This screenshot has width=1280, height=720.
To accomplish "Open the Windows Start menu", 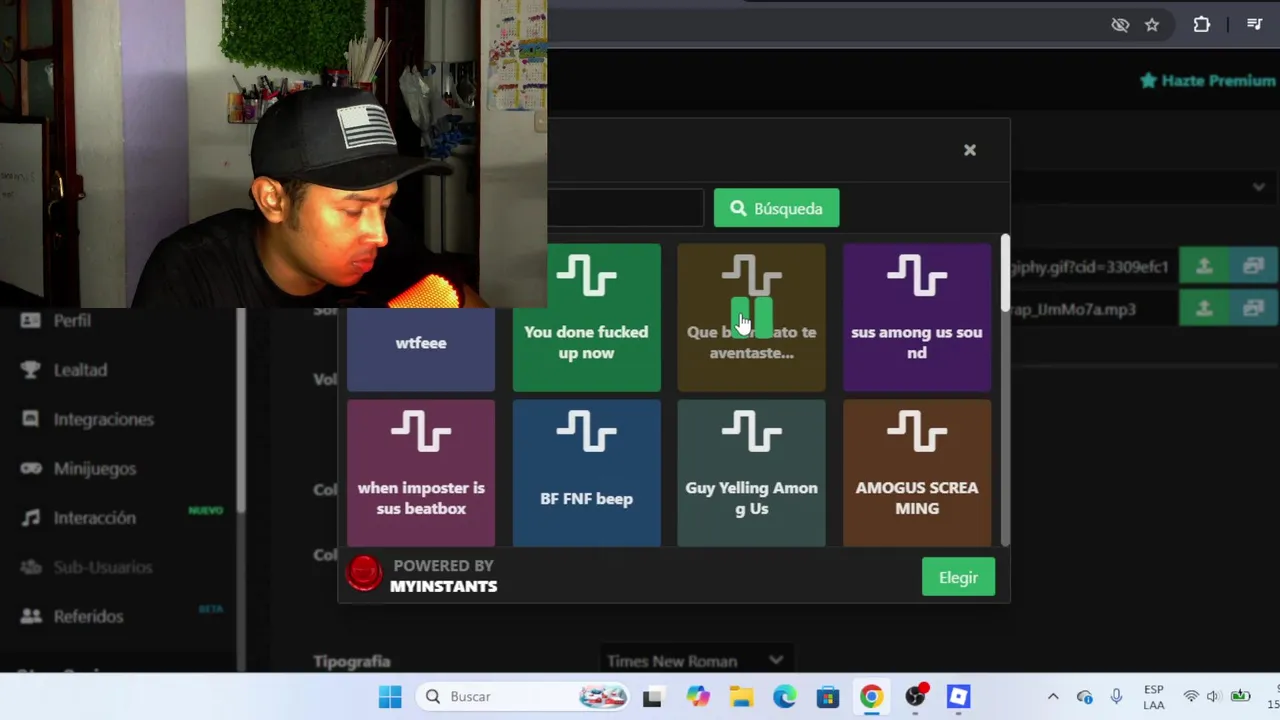I will [x=390, y=697].
